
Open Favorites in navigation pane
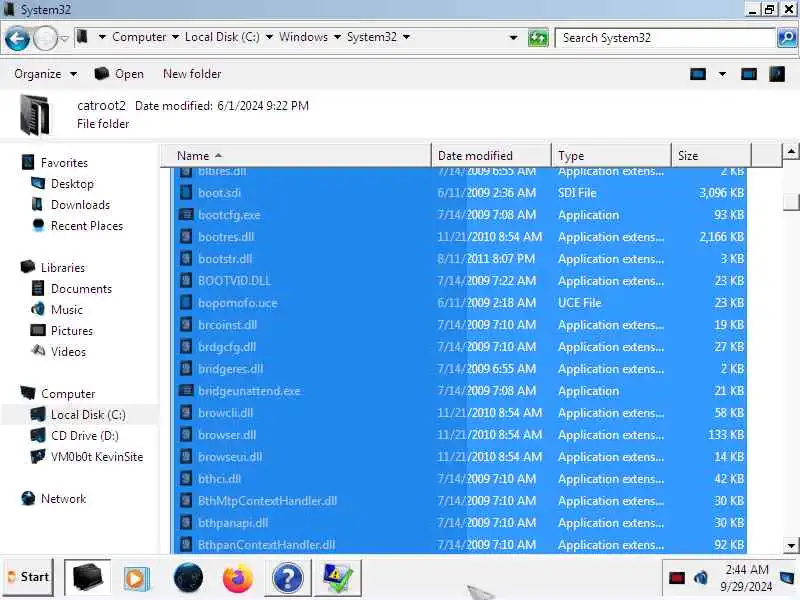pyautogui.click(x=64, y=163)
